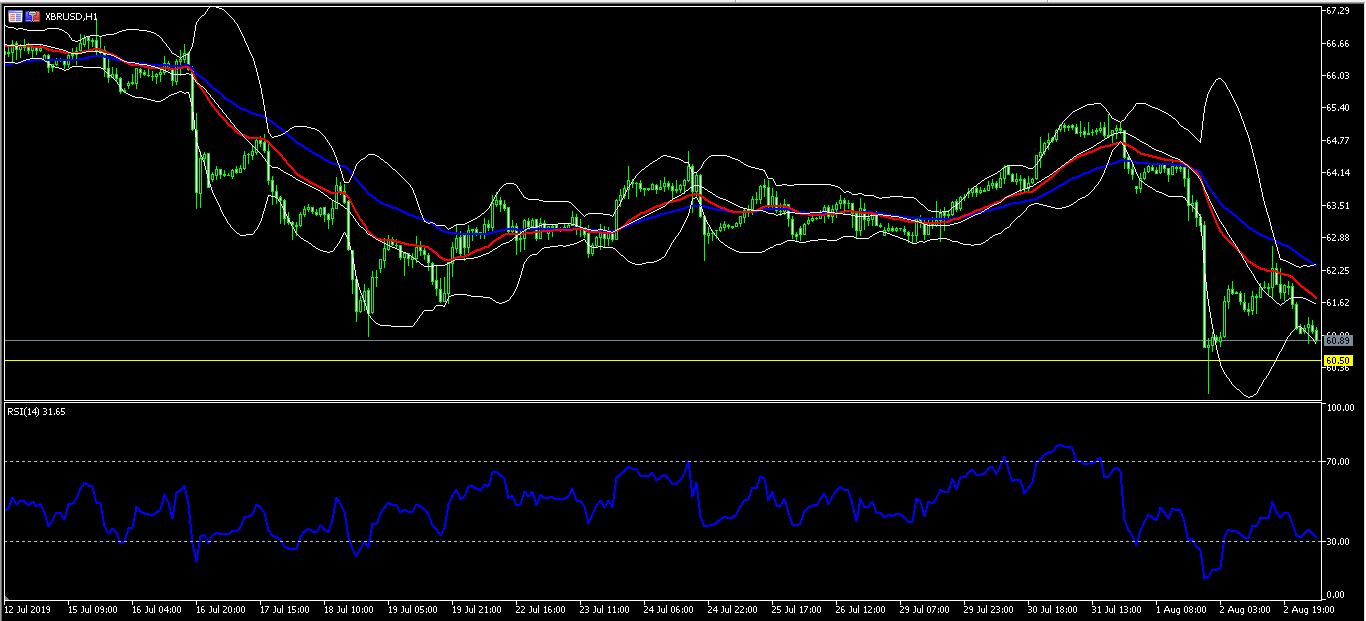Click the RSI 70.00 level label
The image size is (1366, 621).
1338,462
